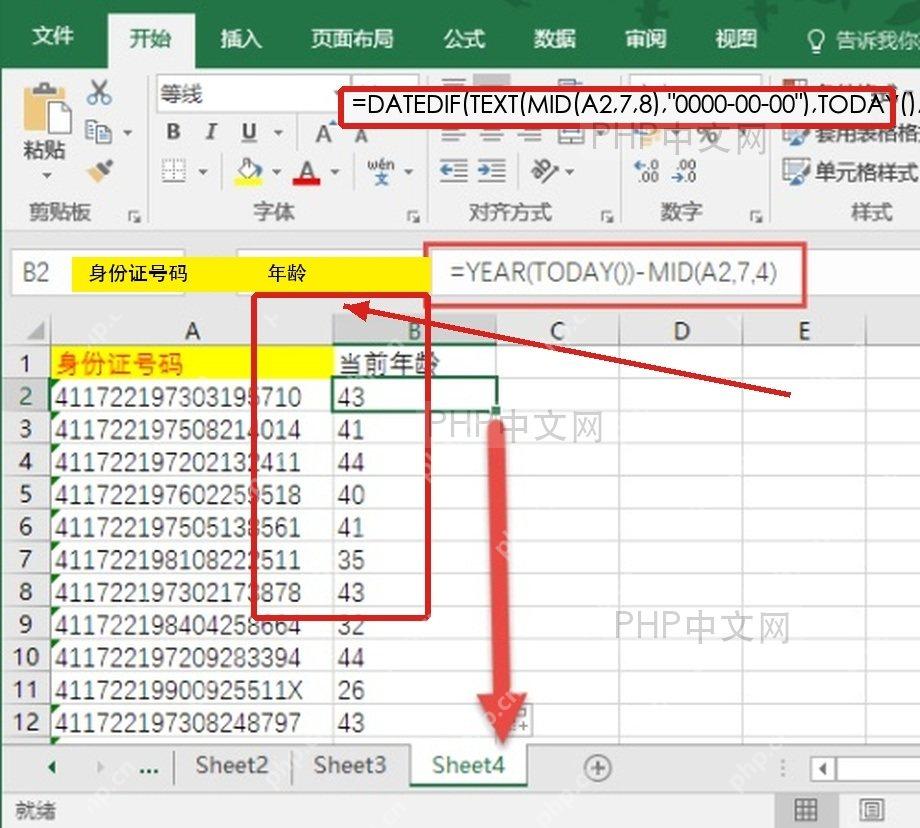The image size is (920, 828).
Task: Open the Alignment group dialog launcher
Action: pyautogui.click(x=607, y=217)
